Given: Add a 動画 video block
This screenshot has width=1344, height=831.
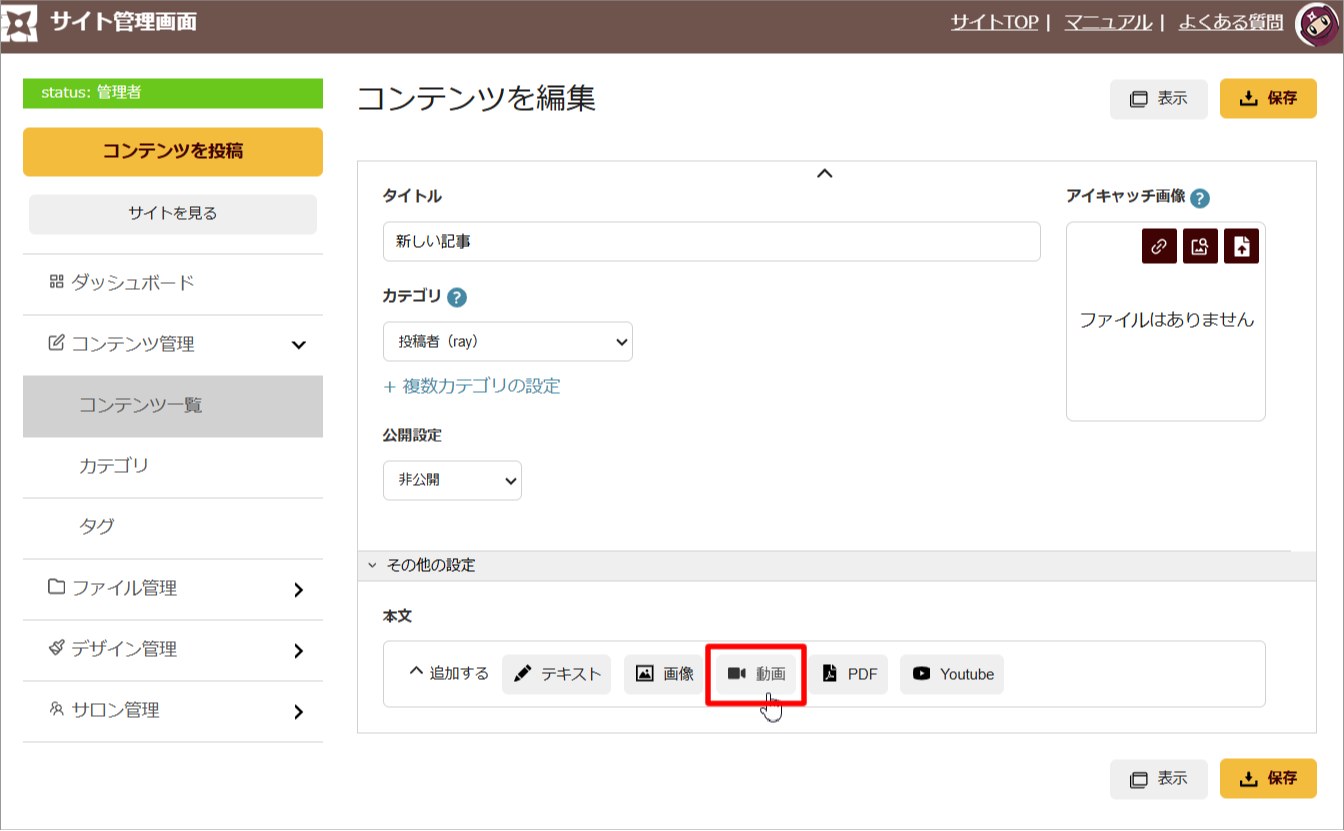Looking at the screenshot, I should (756, 674).
